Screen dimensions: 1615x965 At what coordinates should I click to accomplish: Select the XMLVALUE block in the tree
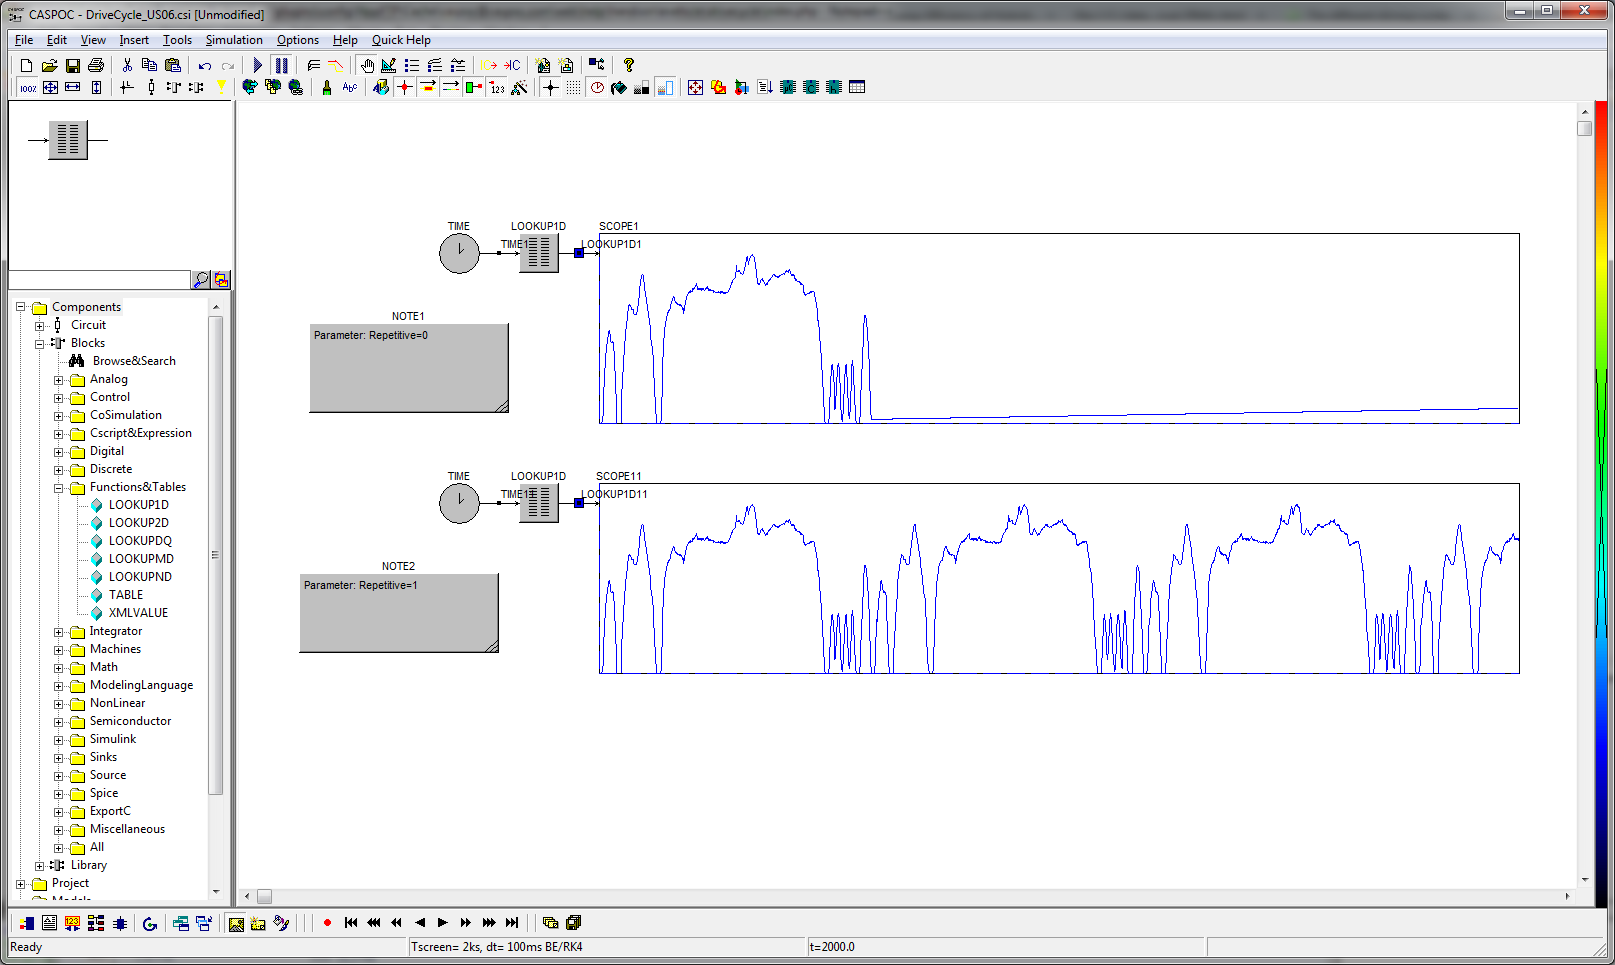[138, 613]
